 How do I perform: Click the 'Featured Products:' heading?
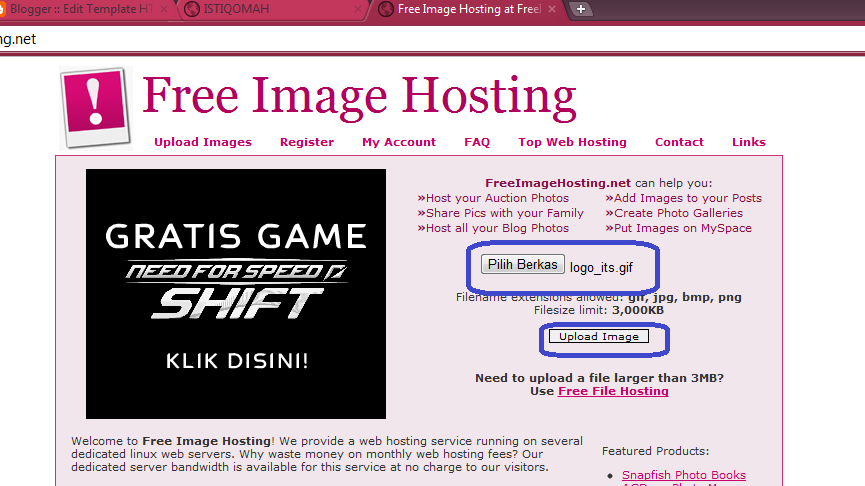click(655, 451)
